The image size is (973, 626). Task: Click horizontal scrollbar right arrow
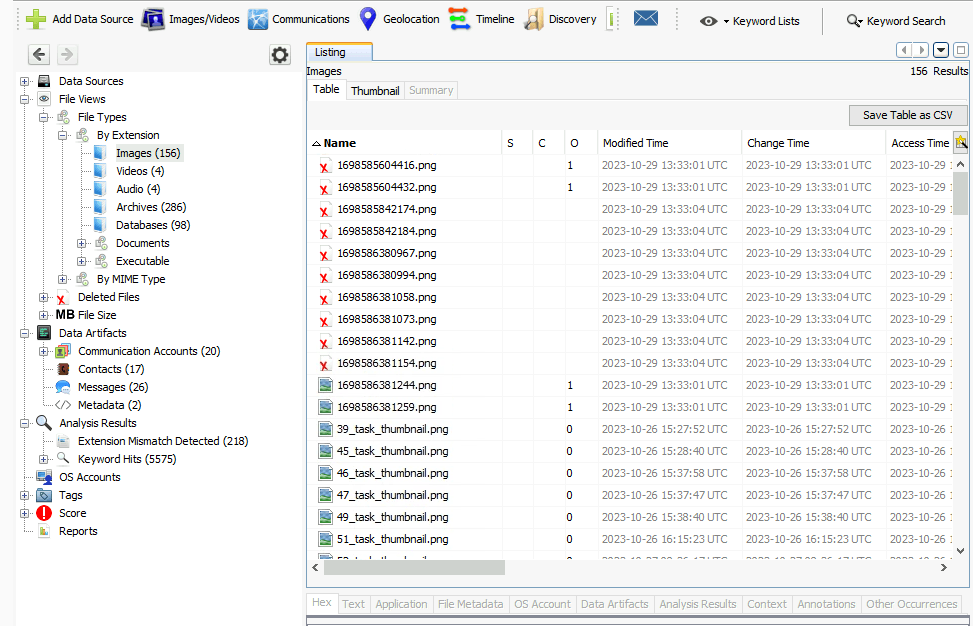[943, 567]
